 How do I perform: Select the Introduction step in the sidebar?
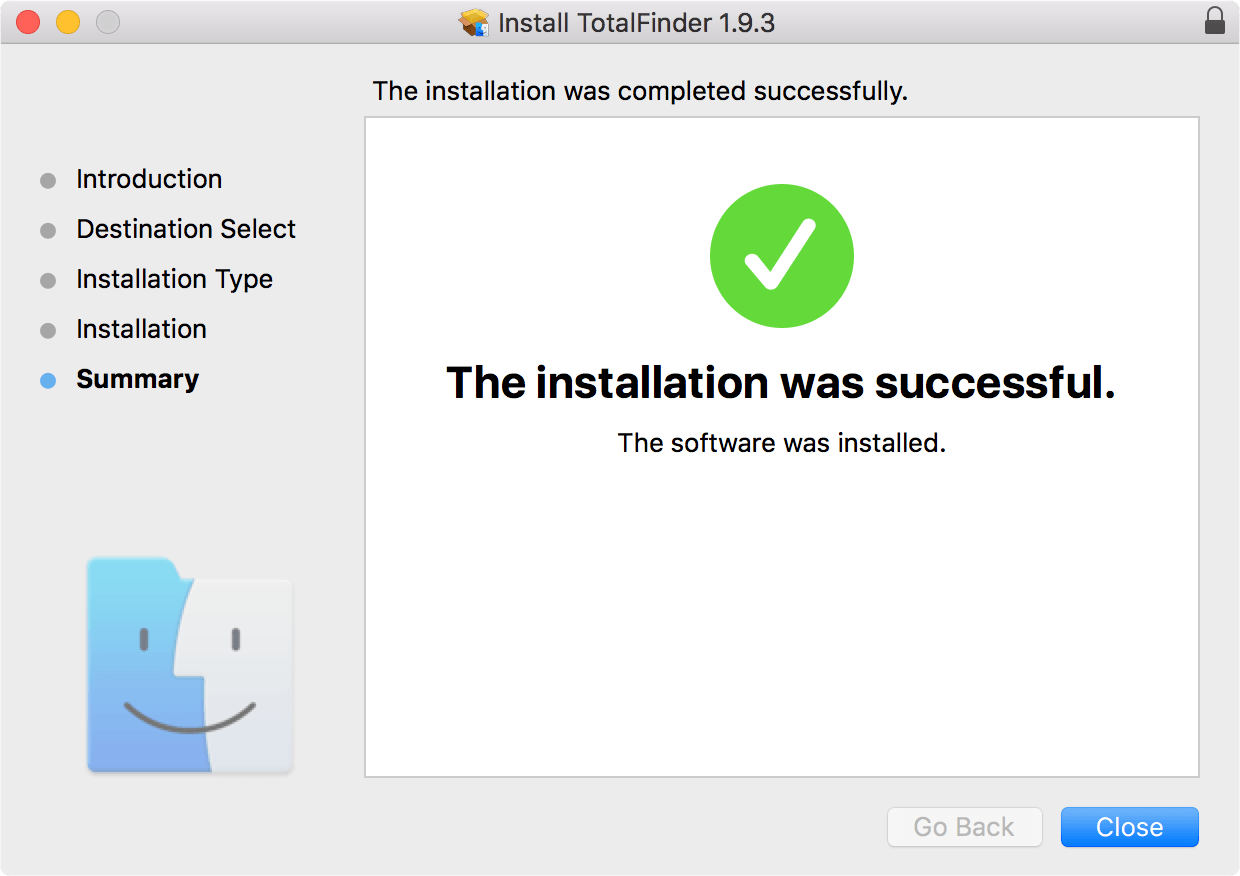149,179
